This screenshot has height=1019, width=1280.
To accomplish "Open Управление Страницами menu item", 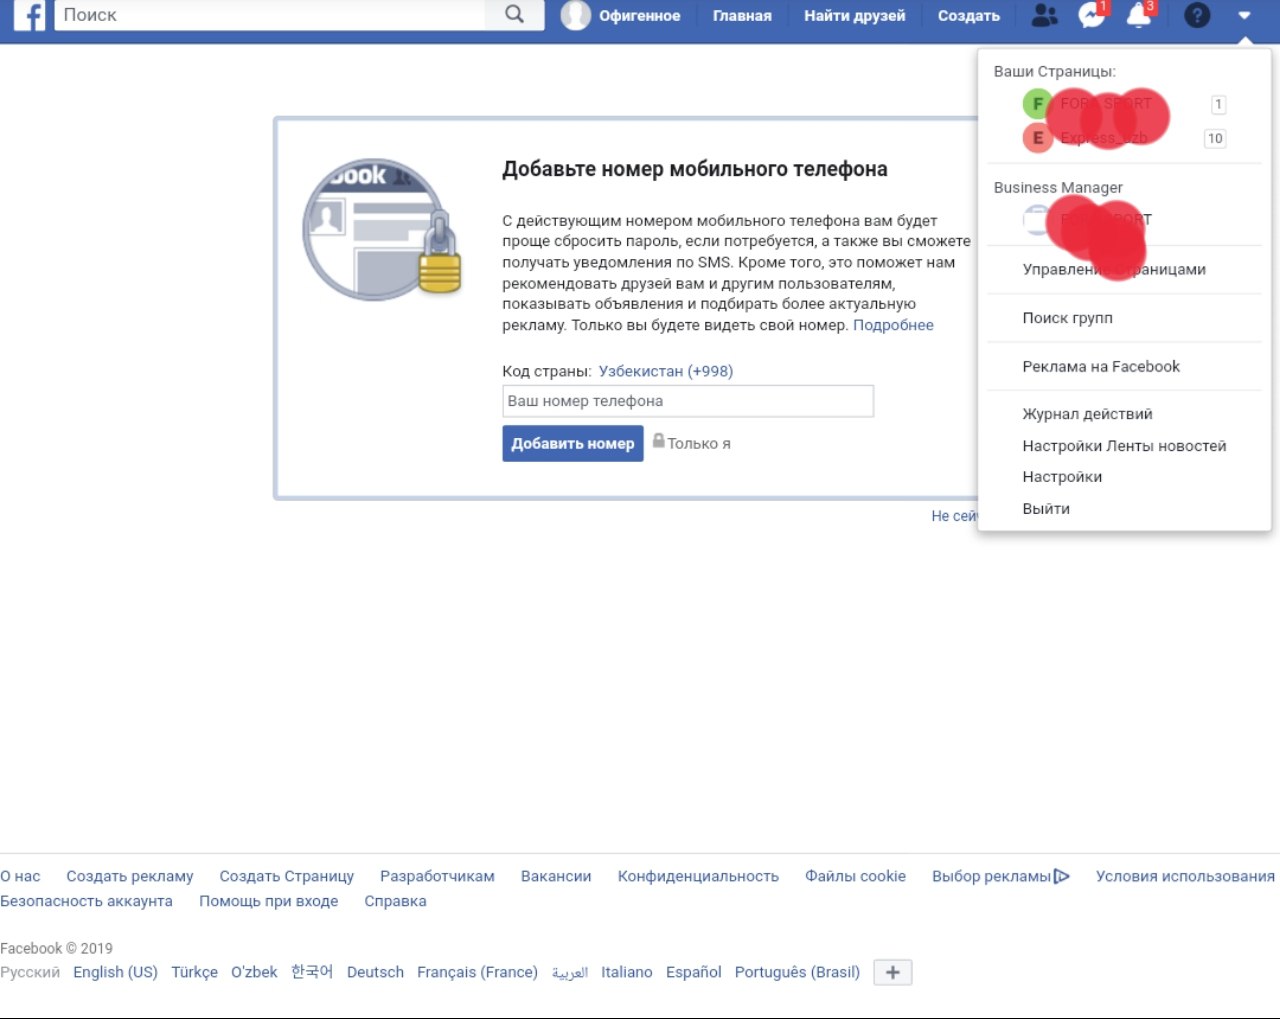I will (1114, 269).
